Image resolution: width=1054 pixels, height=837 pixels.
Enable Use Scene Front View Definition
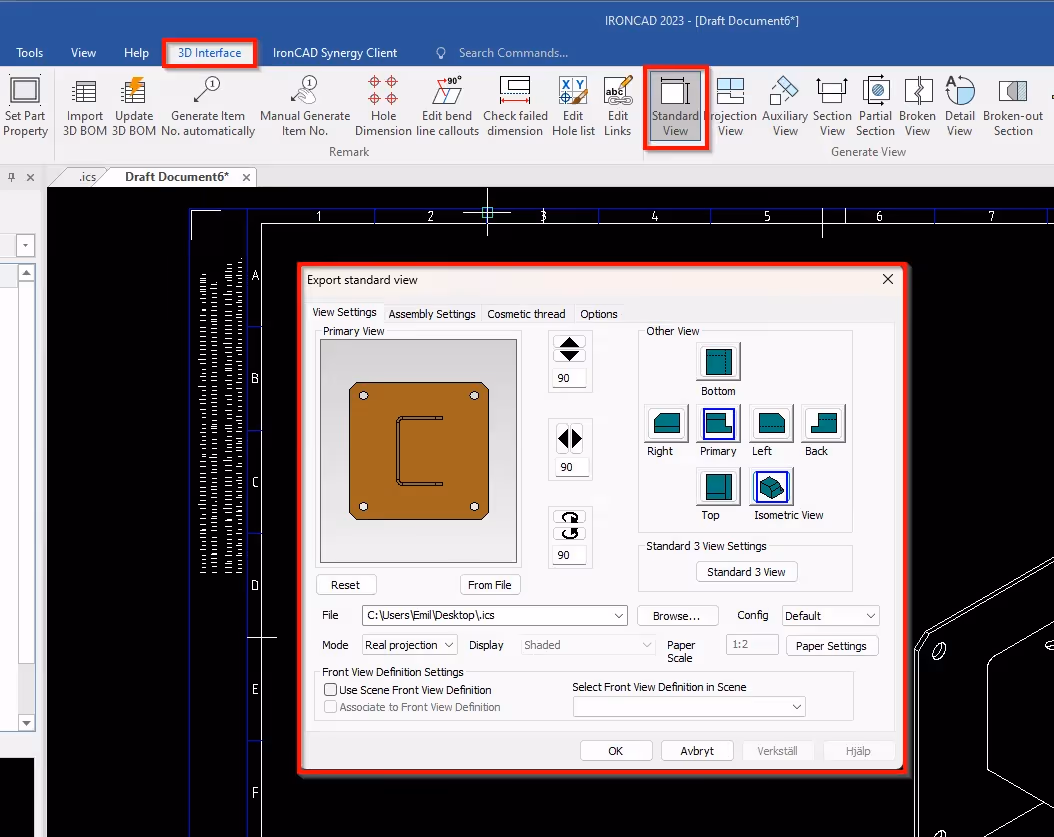pyautogui.click(x=330, y=689)
